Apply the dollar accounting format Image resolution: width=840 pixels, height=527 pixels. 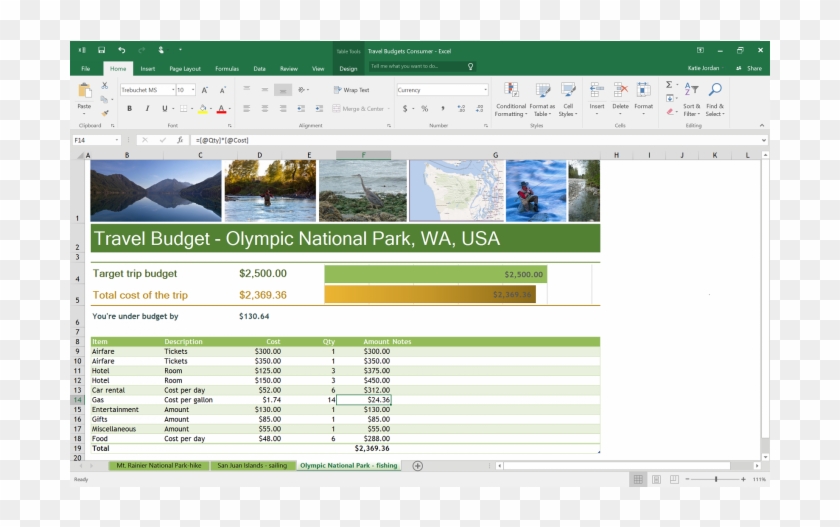click(x=405, y=109)
